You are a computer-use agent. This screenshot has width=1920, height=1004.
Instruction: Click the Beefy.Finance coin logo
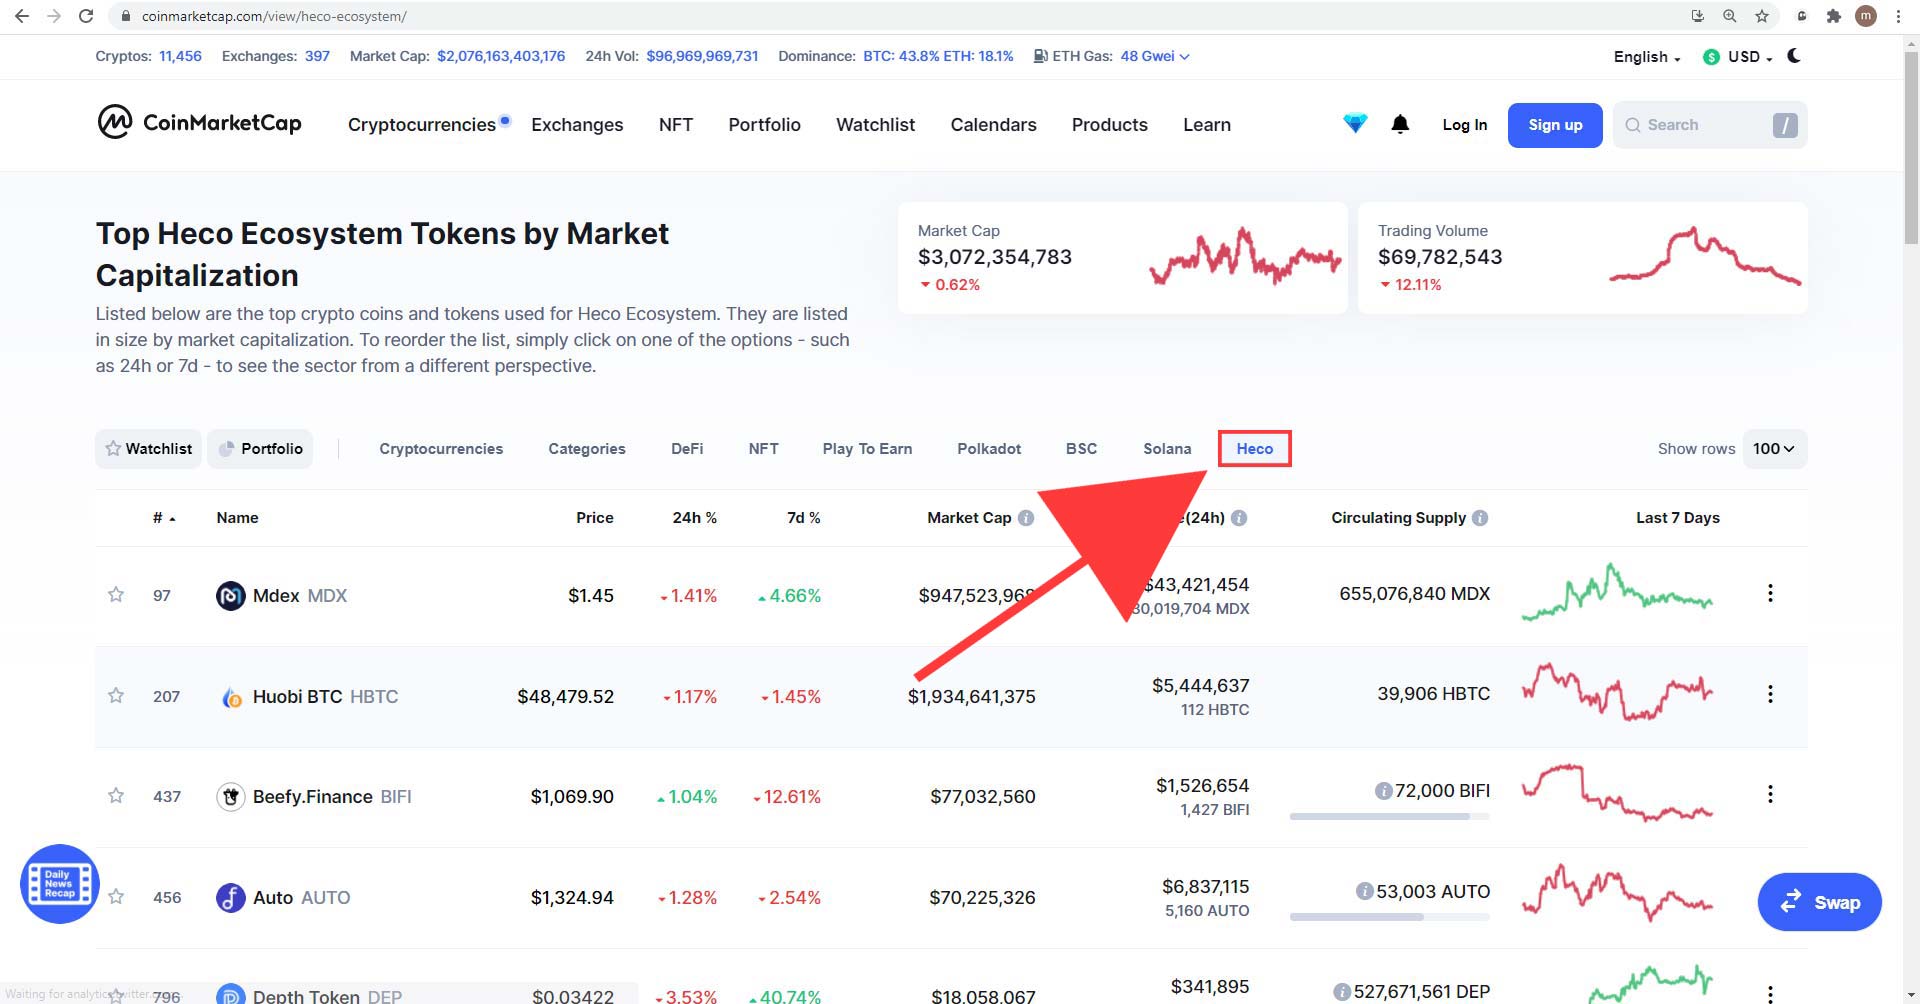tap(231, 797)
